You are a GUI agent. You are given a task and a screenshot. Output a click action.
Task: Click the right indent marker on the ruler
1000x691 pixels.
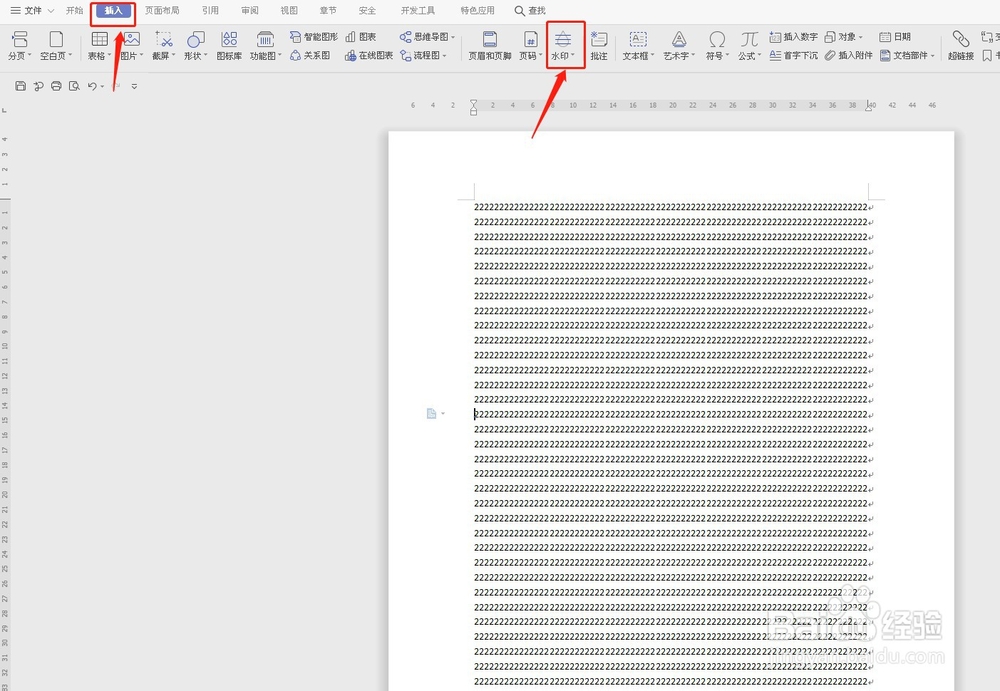click(869, 106)
